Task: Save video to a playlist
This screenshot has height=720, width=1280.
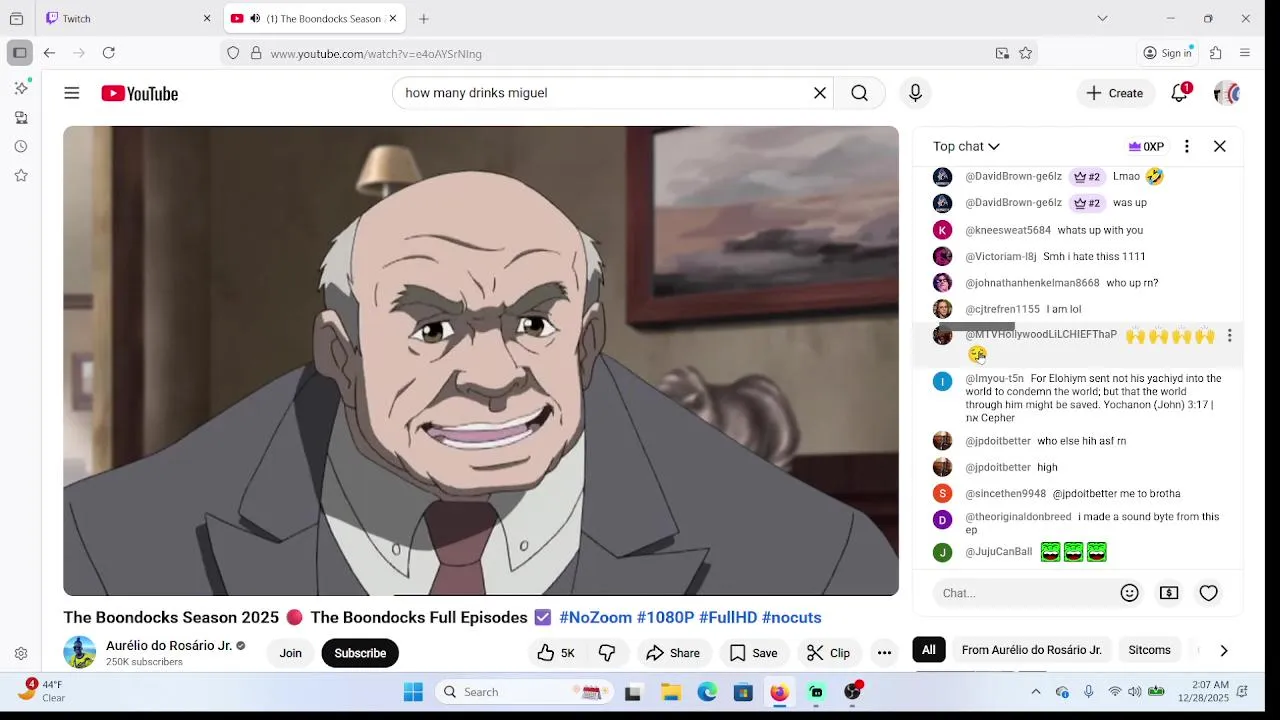Action: point(754,653)
